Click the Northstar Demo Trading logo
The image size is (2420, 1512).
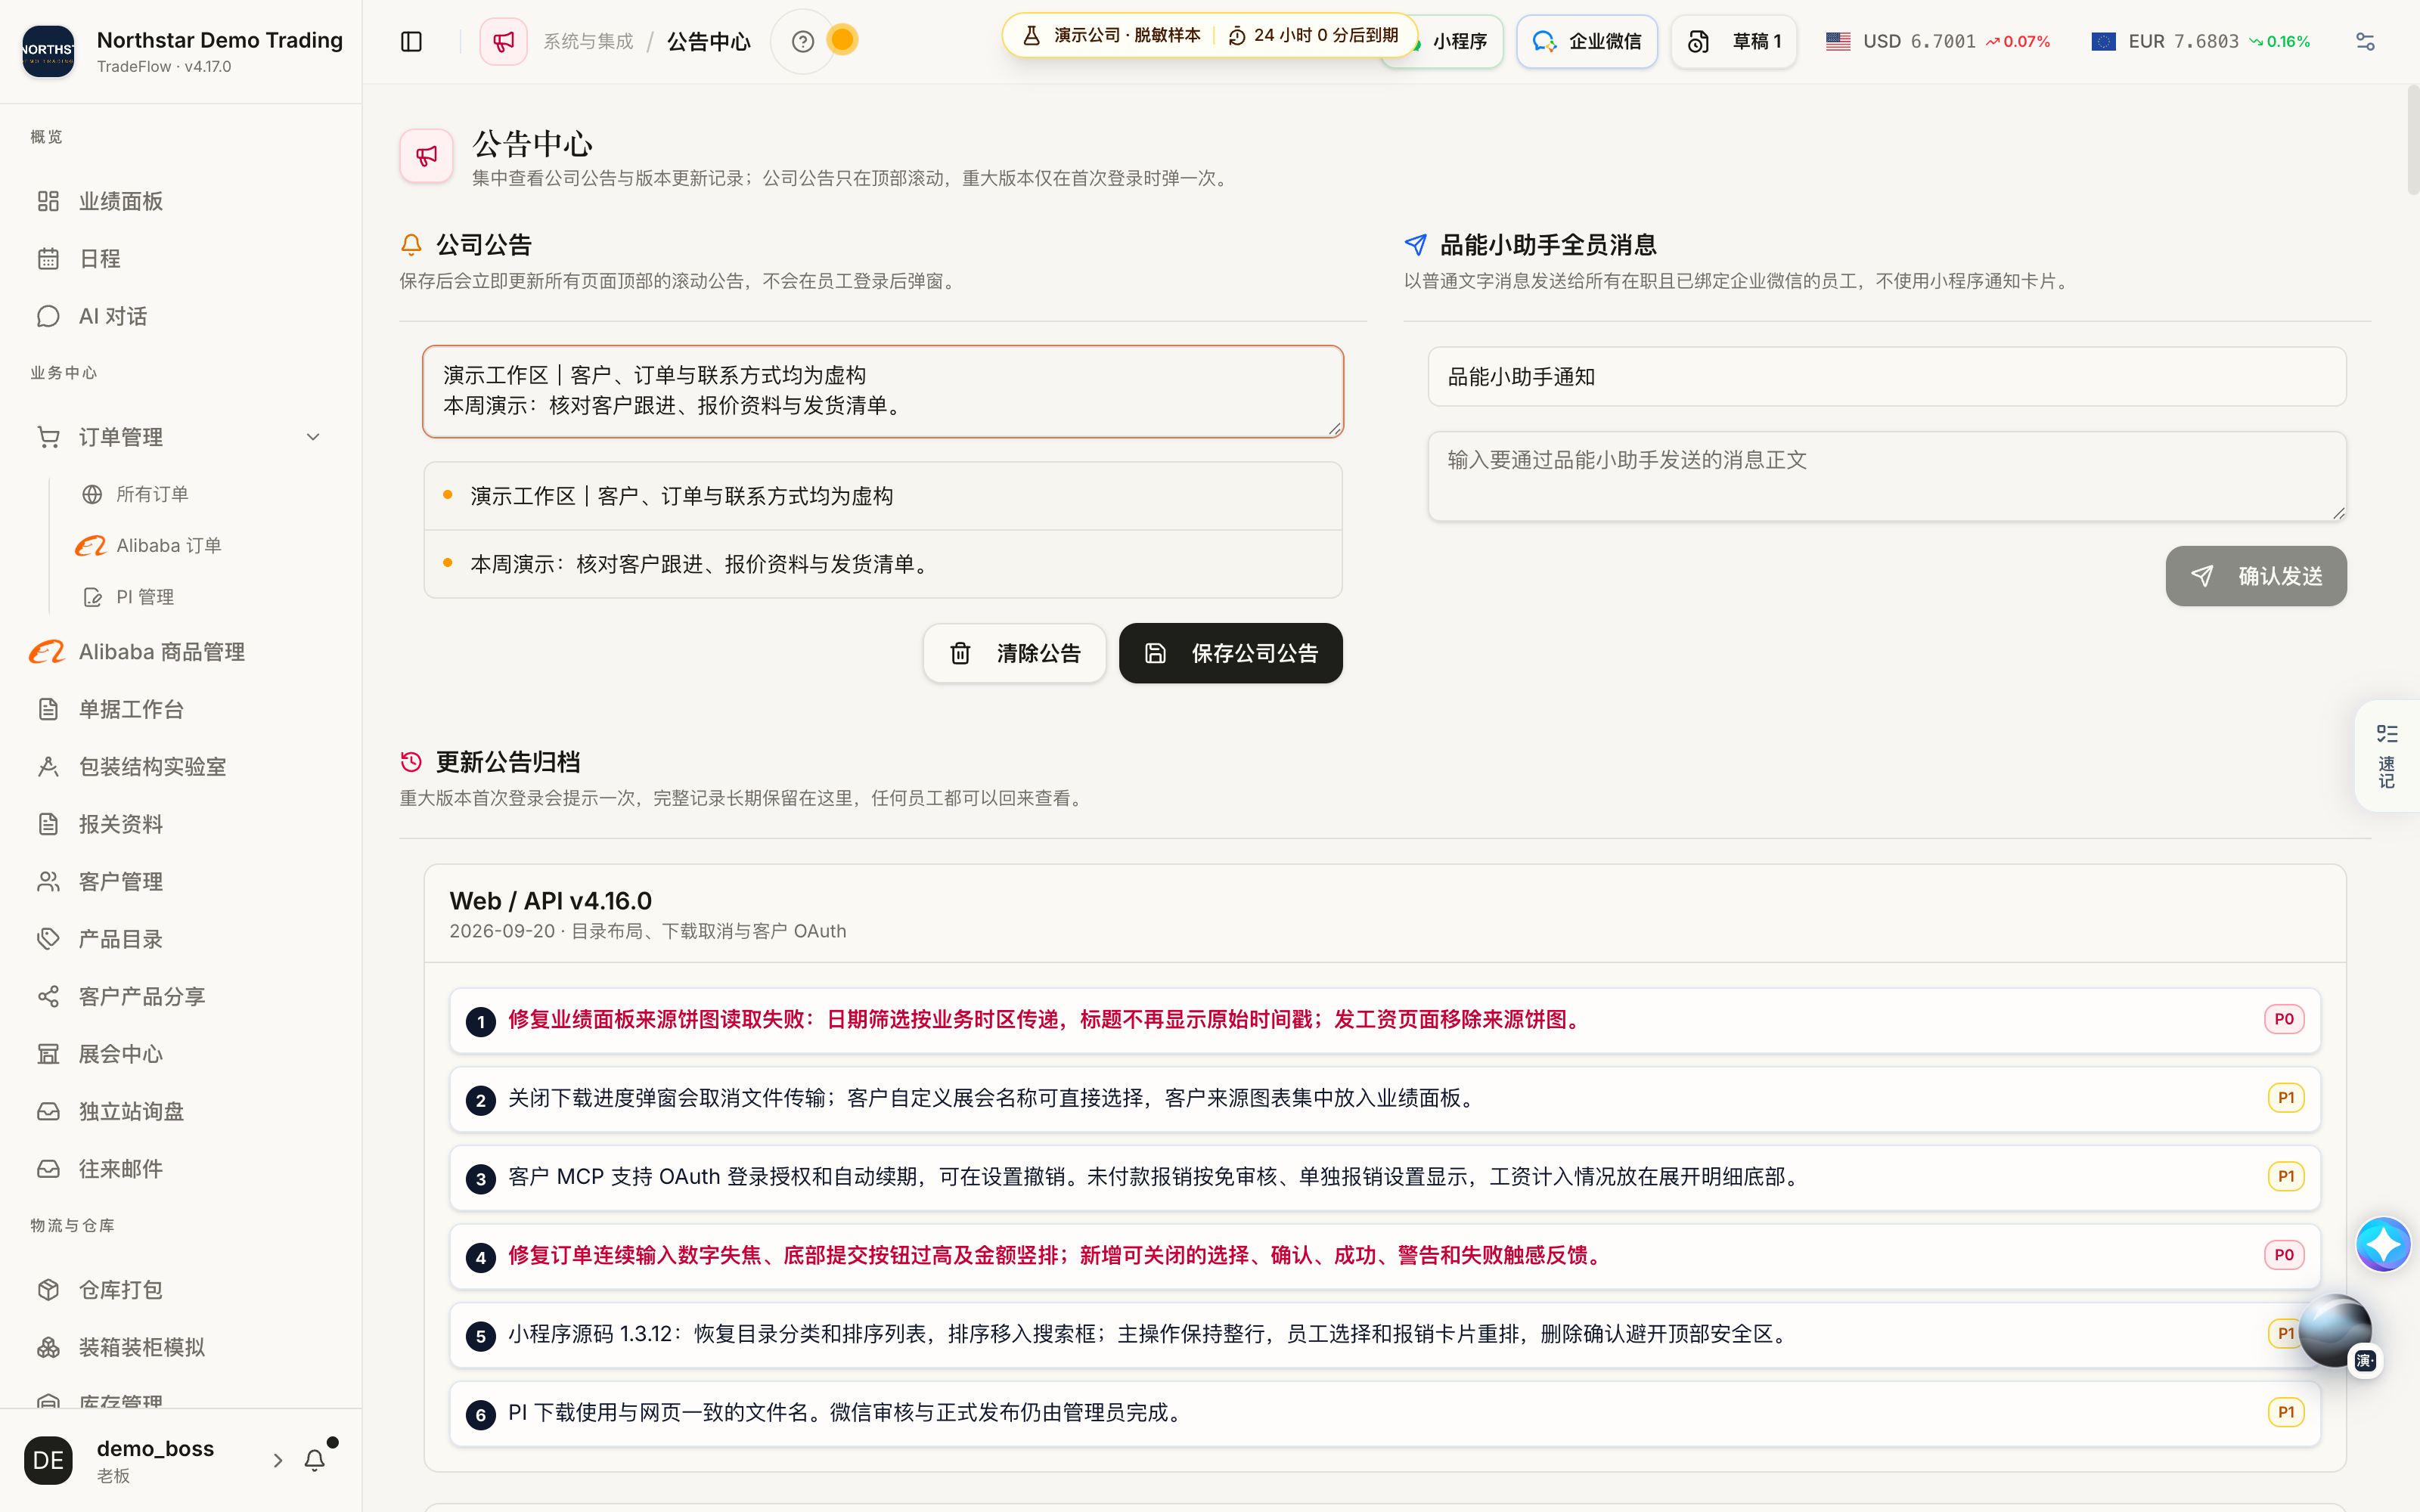pyautogui.click(x=48, y=50)
